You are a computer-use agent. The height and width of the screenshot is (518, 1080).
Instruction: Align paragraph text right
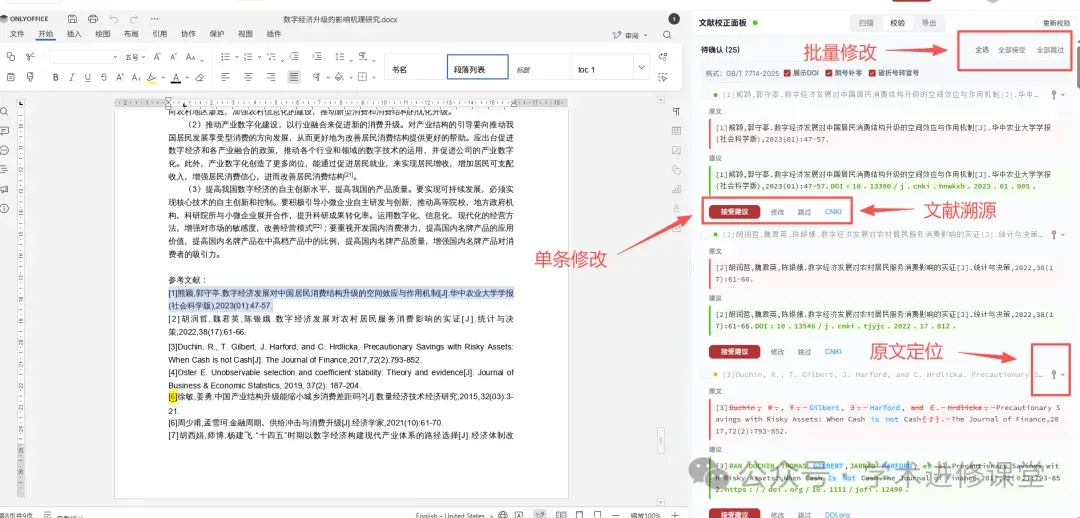(271, 77)
